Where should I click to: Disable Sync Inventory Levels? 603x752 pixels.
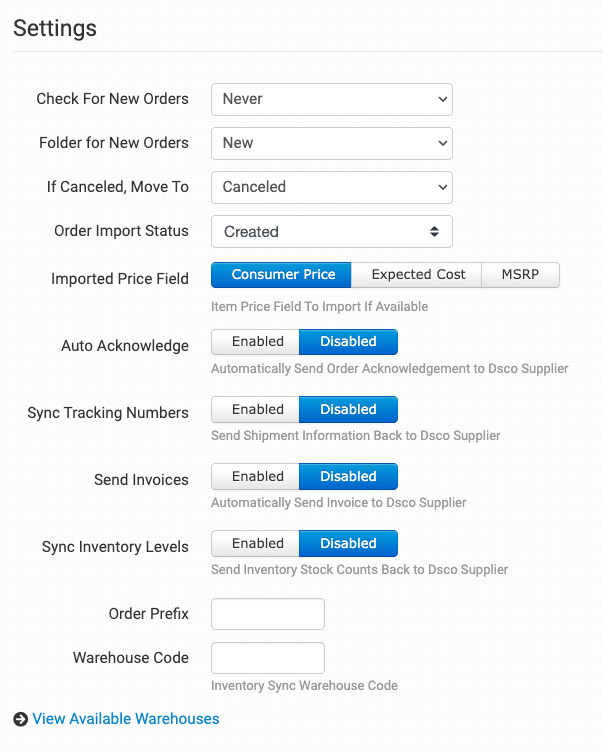coord(348,543)
